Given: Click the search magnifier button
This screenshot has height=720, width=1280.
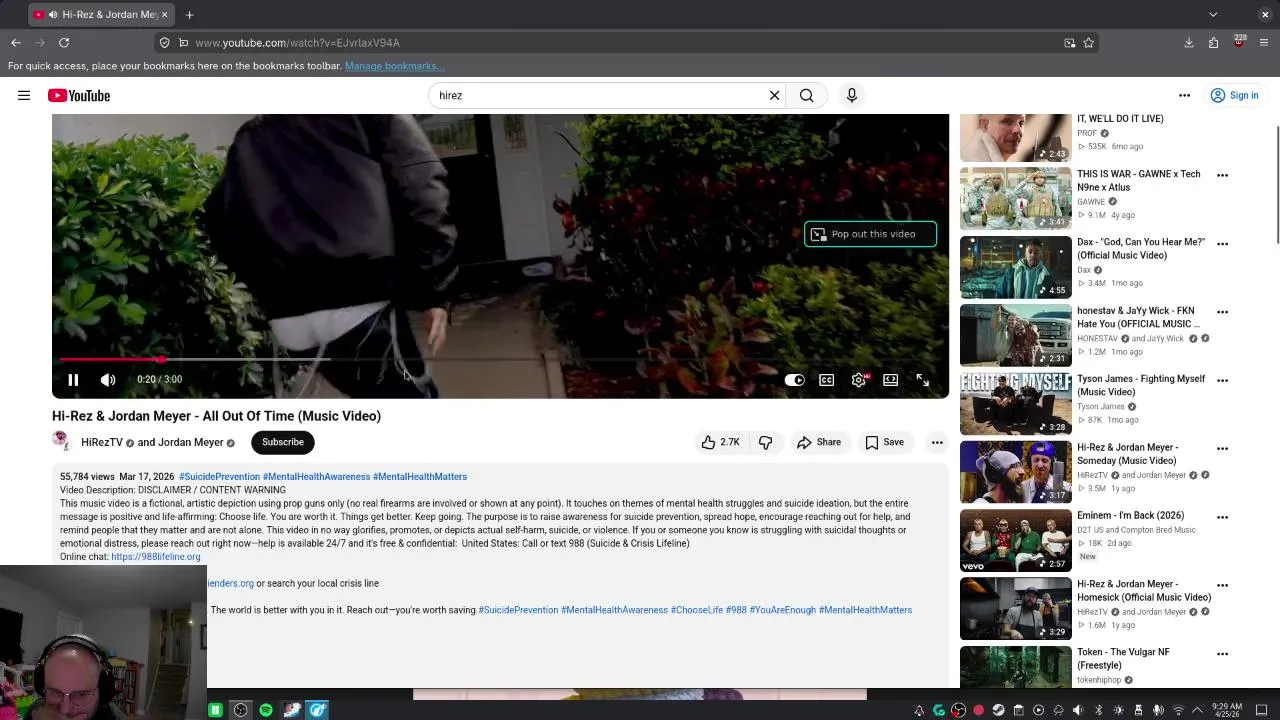Looking at the screenshot, I should coord(806,95).
